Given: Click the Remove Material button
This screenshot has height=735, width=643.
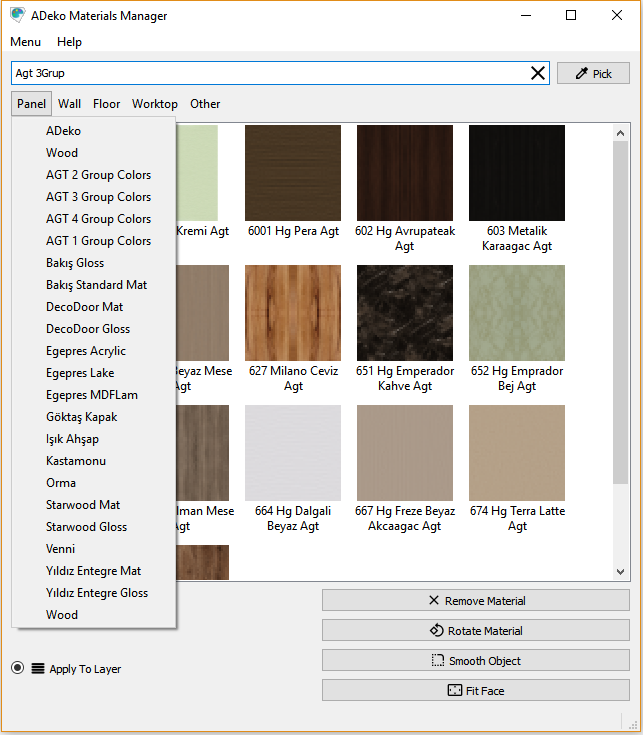Looking at the screenshot, I should pyautogui.click(x=475, y=600).
